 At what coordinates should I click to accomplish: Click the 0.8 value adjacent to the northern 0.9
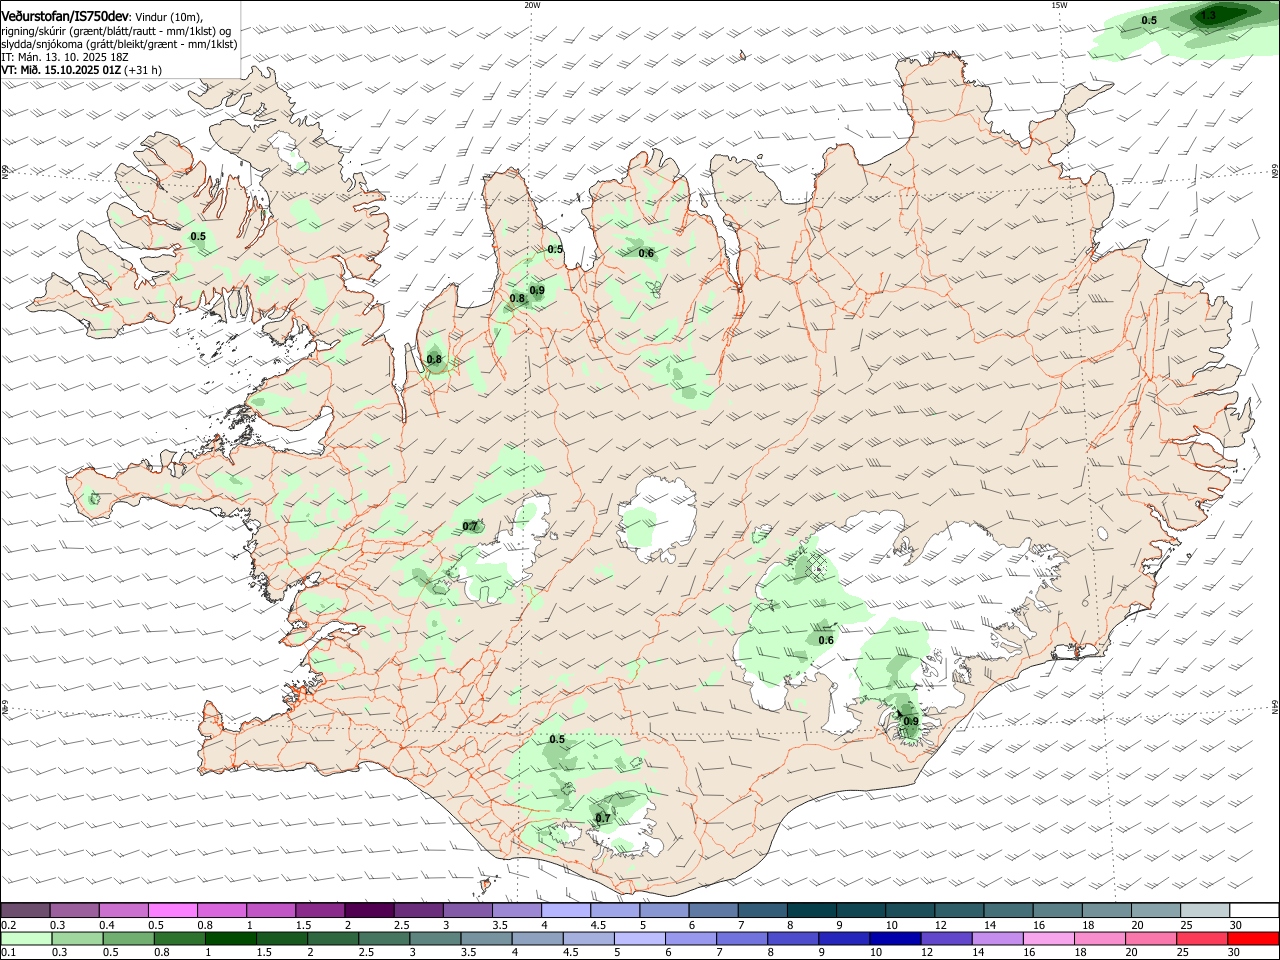click(517, 298)
